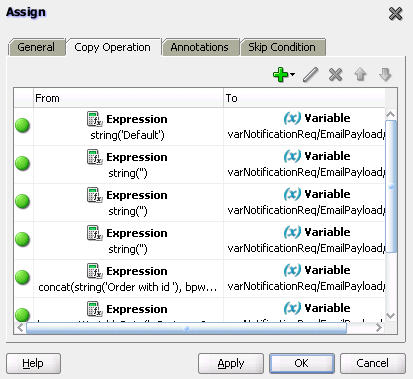Select the green status circle of first row
The height and width of the screenshot is (379, 413).
click(x=23, y=126)
